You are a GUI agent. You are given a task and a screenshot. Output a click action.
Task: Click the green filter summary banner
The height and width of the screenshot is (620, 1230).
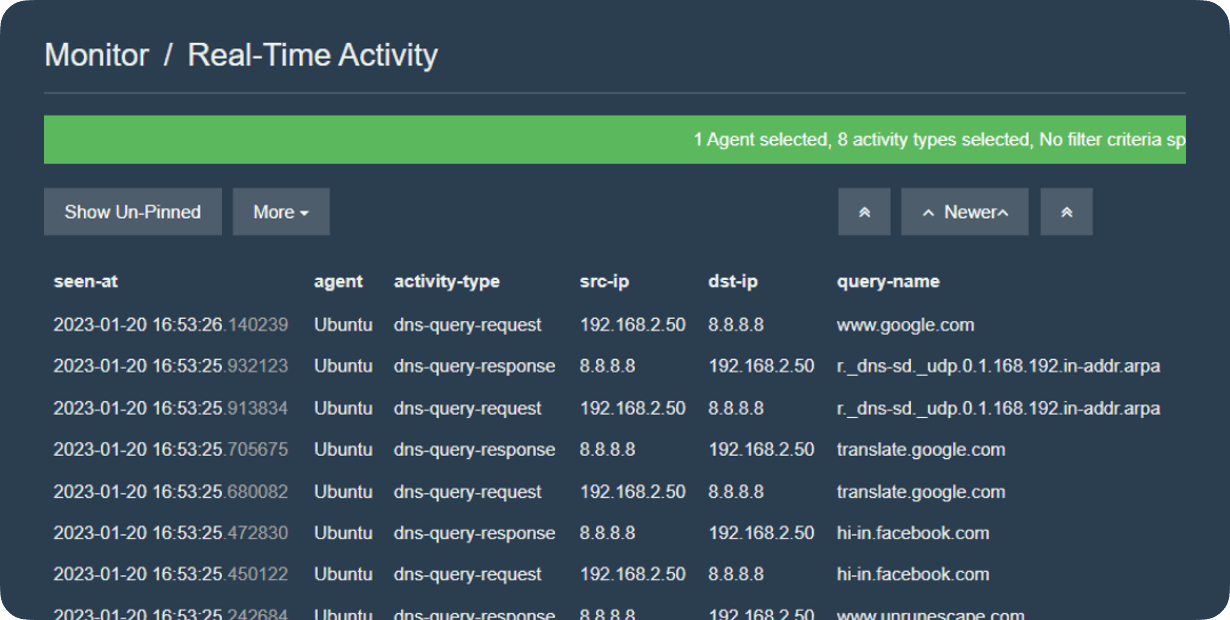click(x=615, y=140)
